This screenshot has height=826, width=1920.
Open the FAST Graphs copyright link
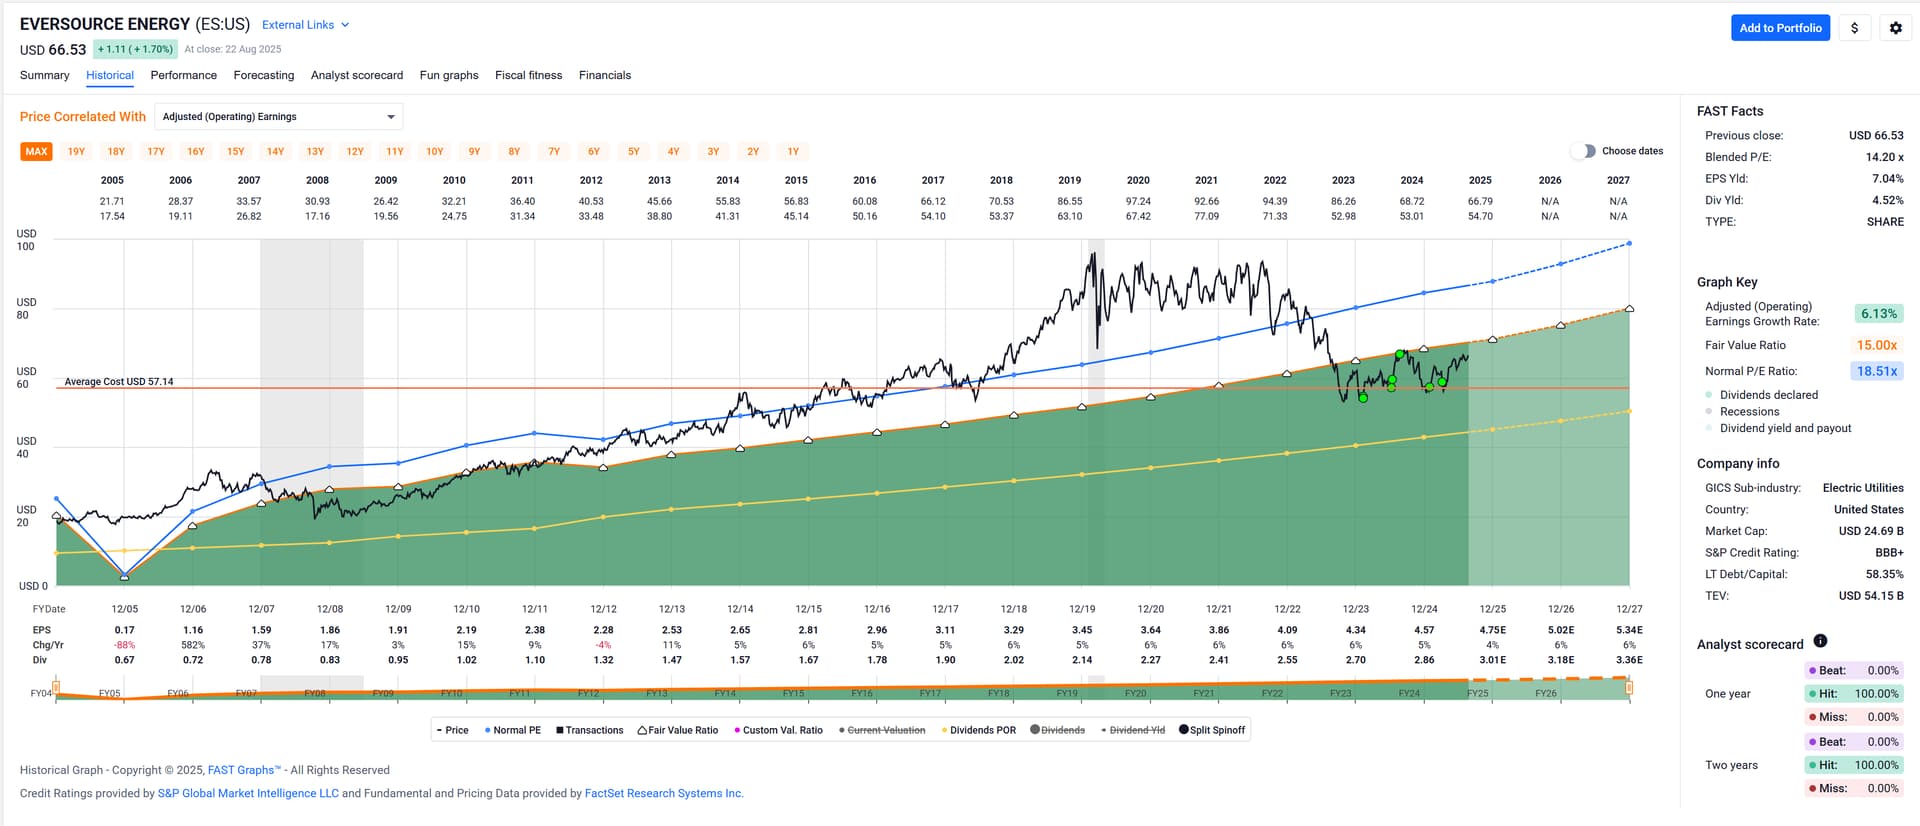pyautogui.click(x=244, y=770)
